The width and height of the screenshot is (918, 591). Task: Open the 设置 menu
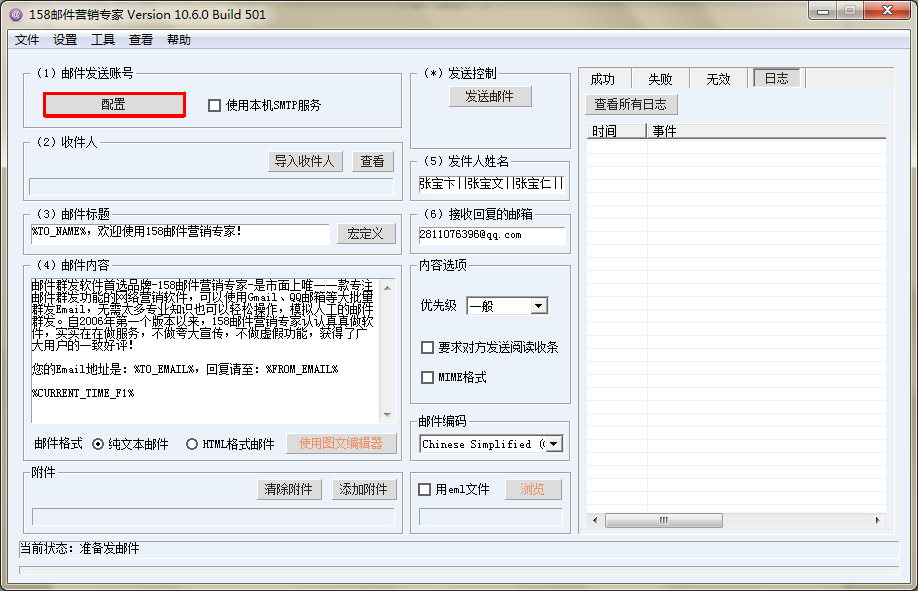[x=65, y=40]
